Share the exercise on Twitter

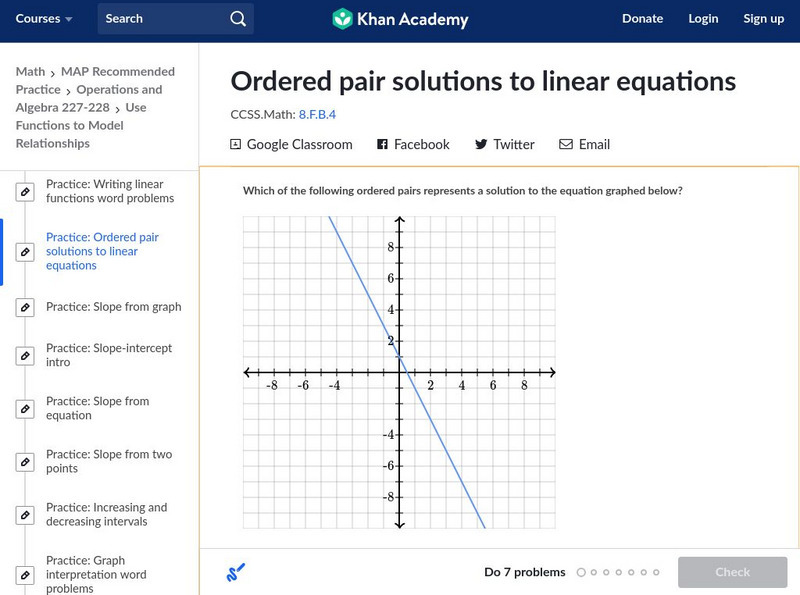[504, 145]
